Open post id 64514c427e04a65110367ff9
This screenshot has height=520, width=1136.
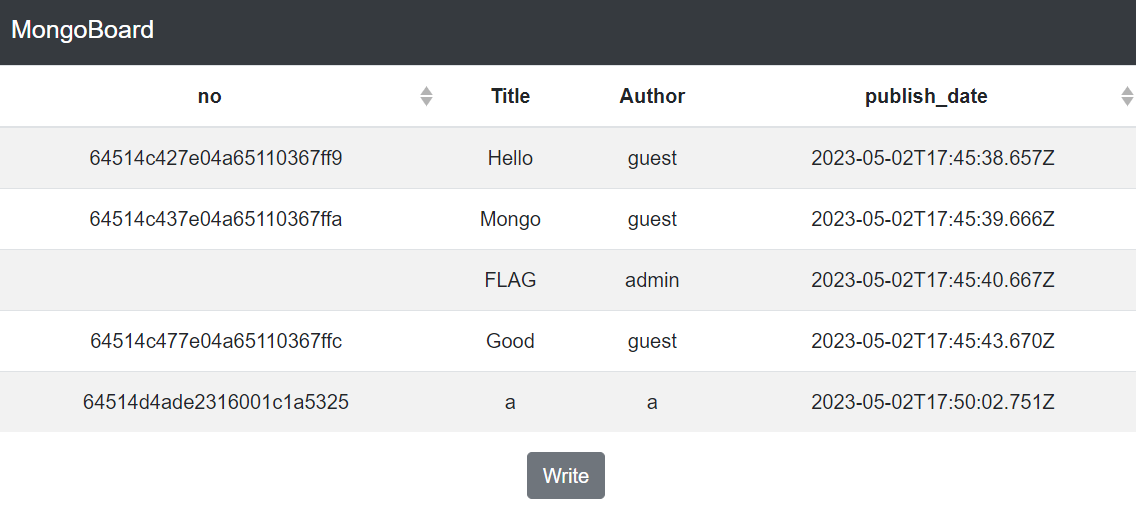pos(216,158)
